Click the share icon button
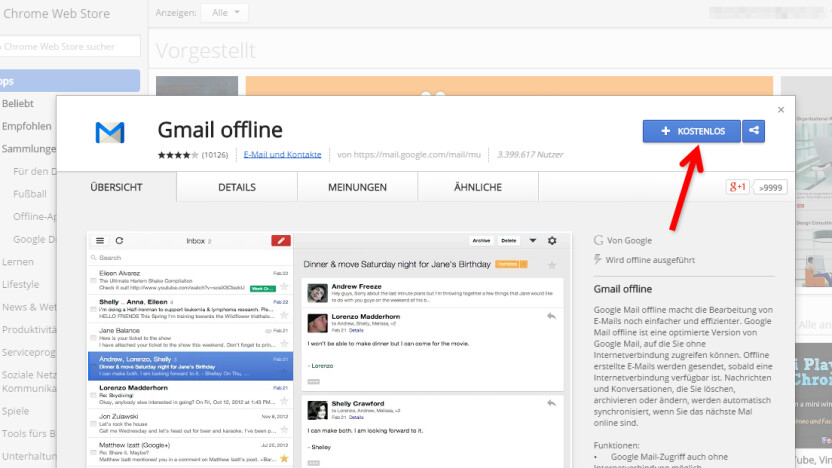 (753, 131)
